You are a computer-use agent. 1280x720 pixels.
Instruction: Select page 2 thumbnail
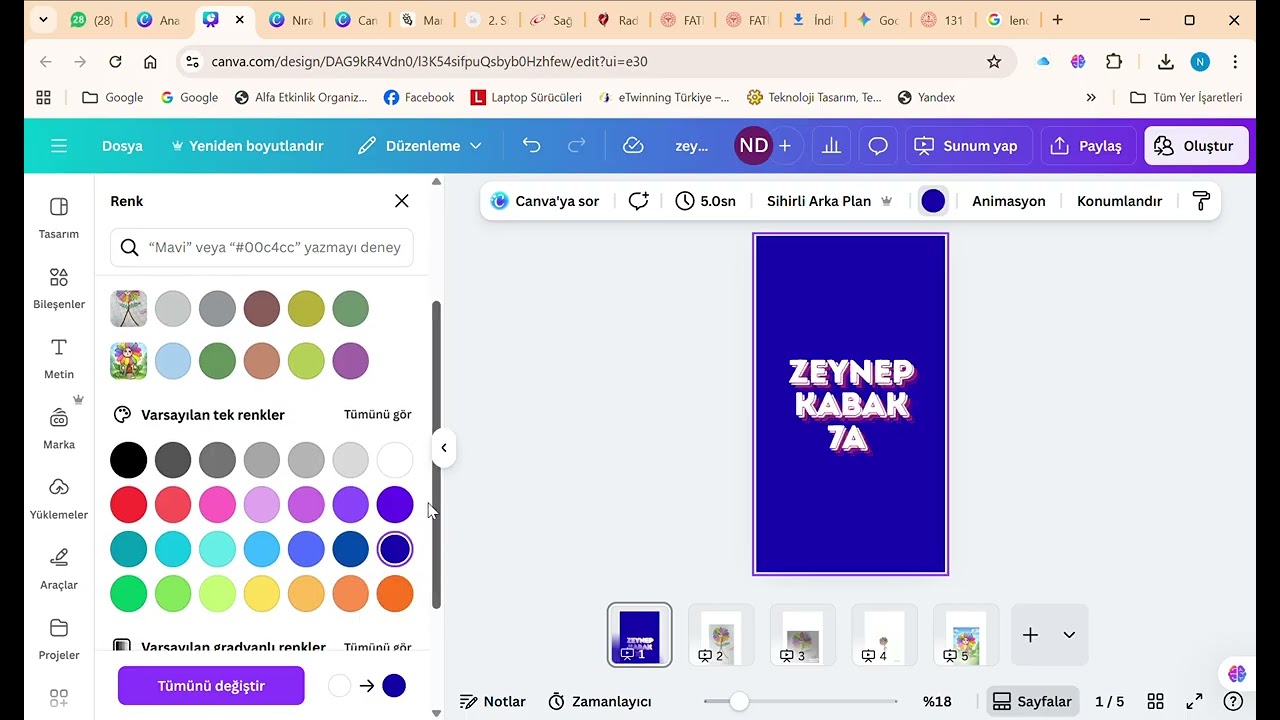pos(721,635)
